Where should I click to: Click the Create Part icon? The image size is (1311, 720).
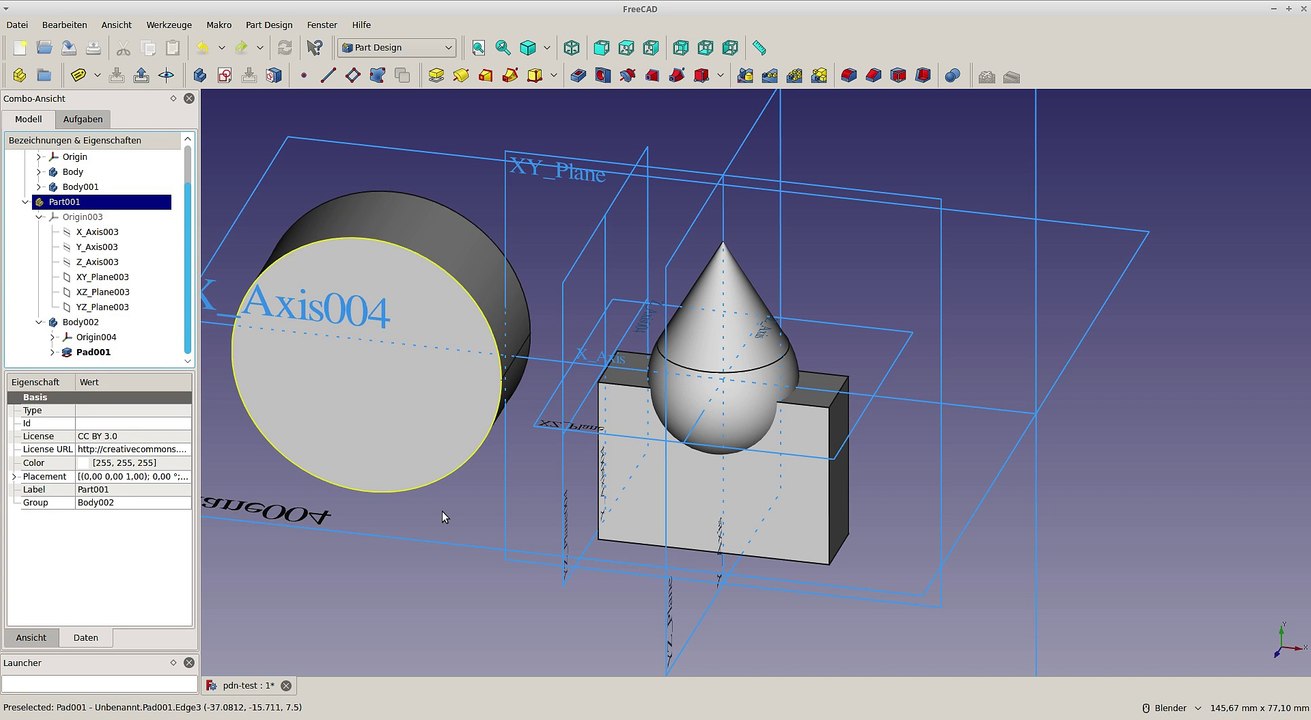pyautogui.click(x=19, y=75)
